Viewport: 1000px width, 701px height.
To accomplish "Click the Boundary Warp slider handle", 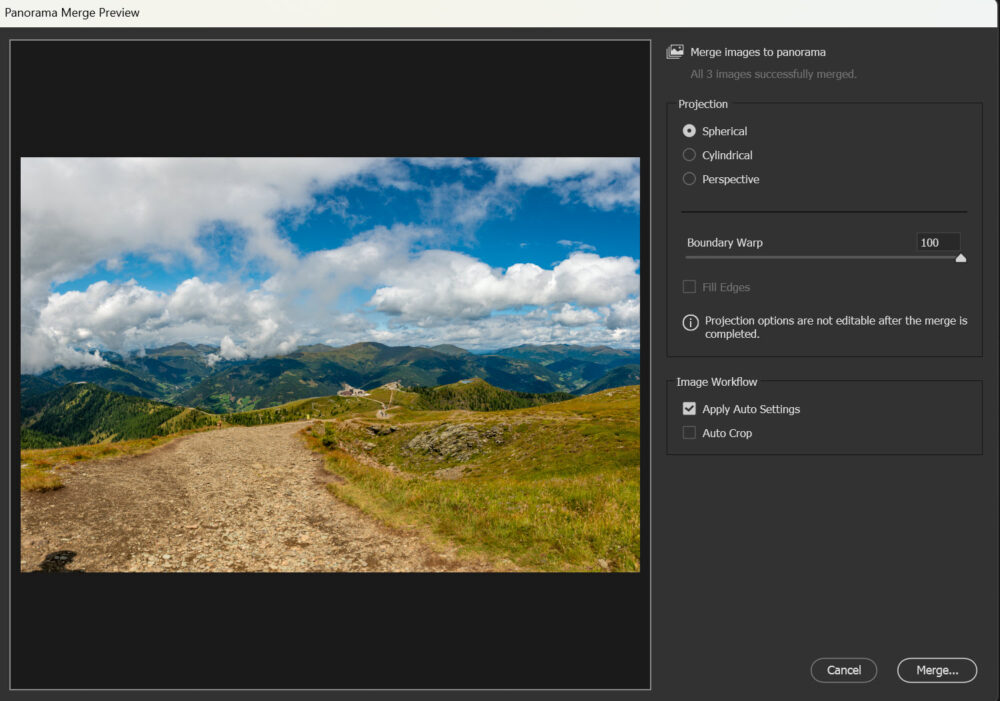I will (x=961, y=258).
